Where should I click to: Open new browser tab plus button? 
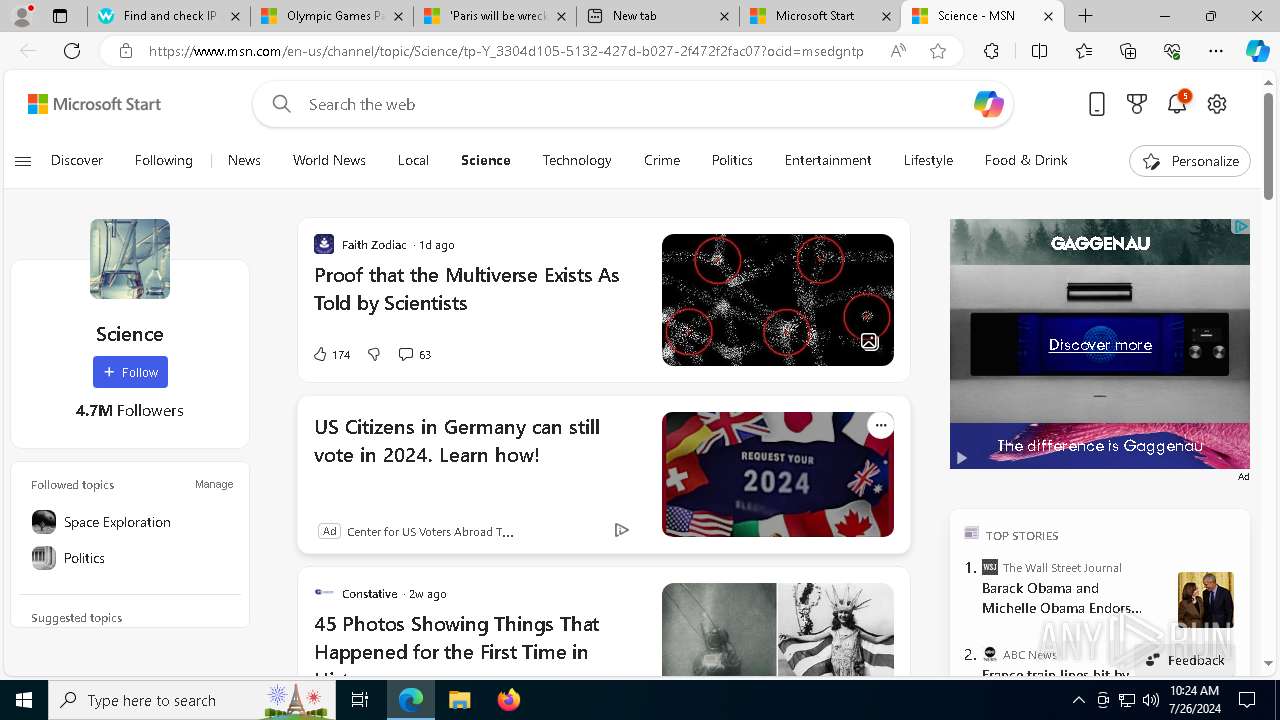tap(1085, 16)
